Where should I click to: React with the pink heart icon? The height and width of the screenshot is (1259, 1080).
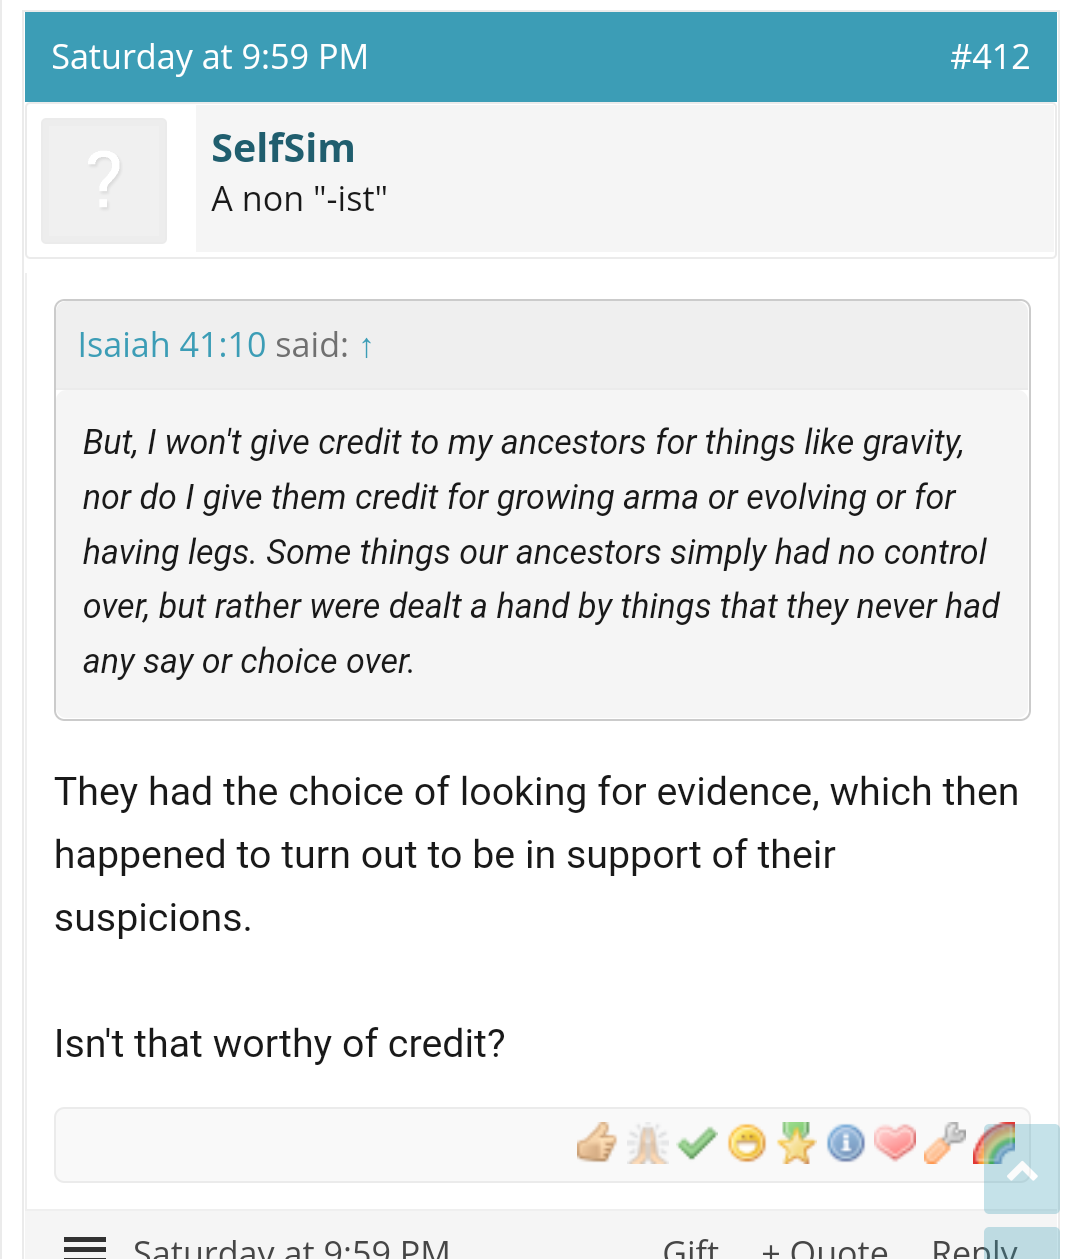[x=895, y=1142]
